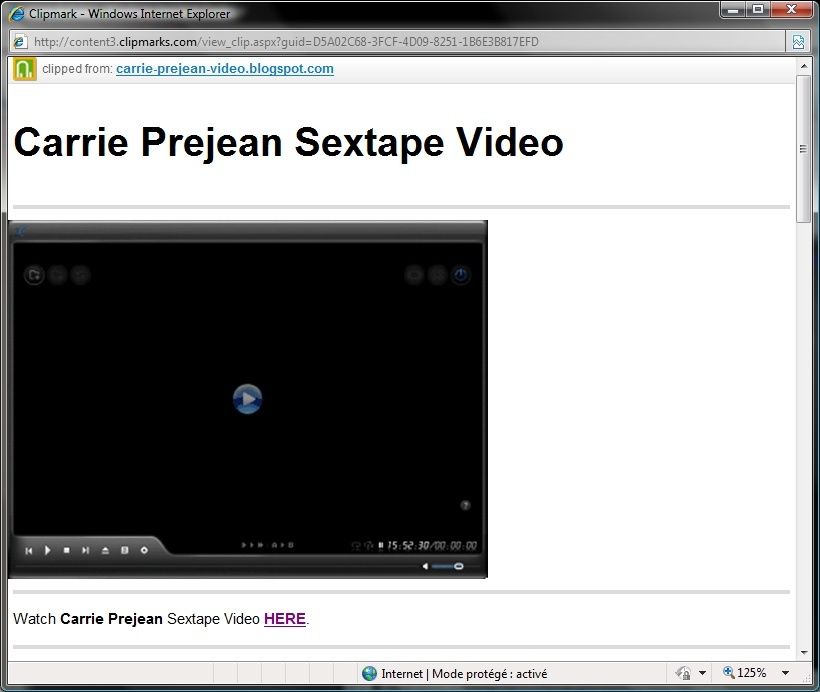Click the speaker mute icon in player
820x692 pixels.
tap(425, 566)
